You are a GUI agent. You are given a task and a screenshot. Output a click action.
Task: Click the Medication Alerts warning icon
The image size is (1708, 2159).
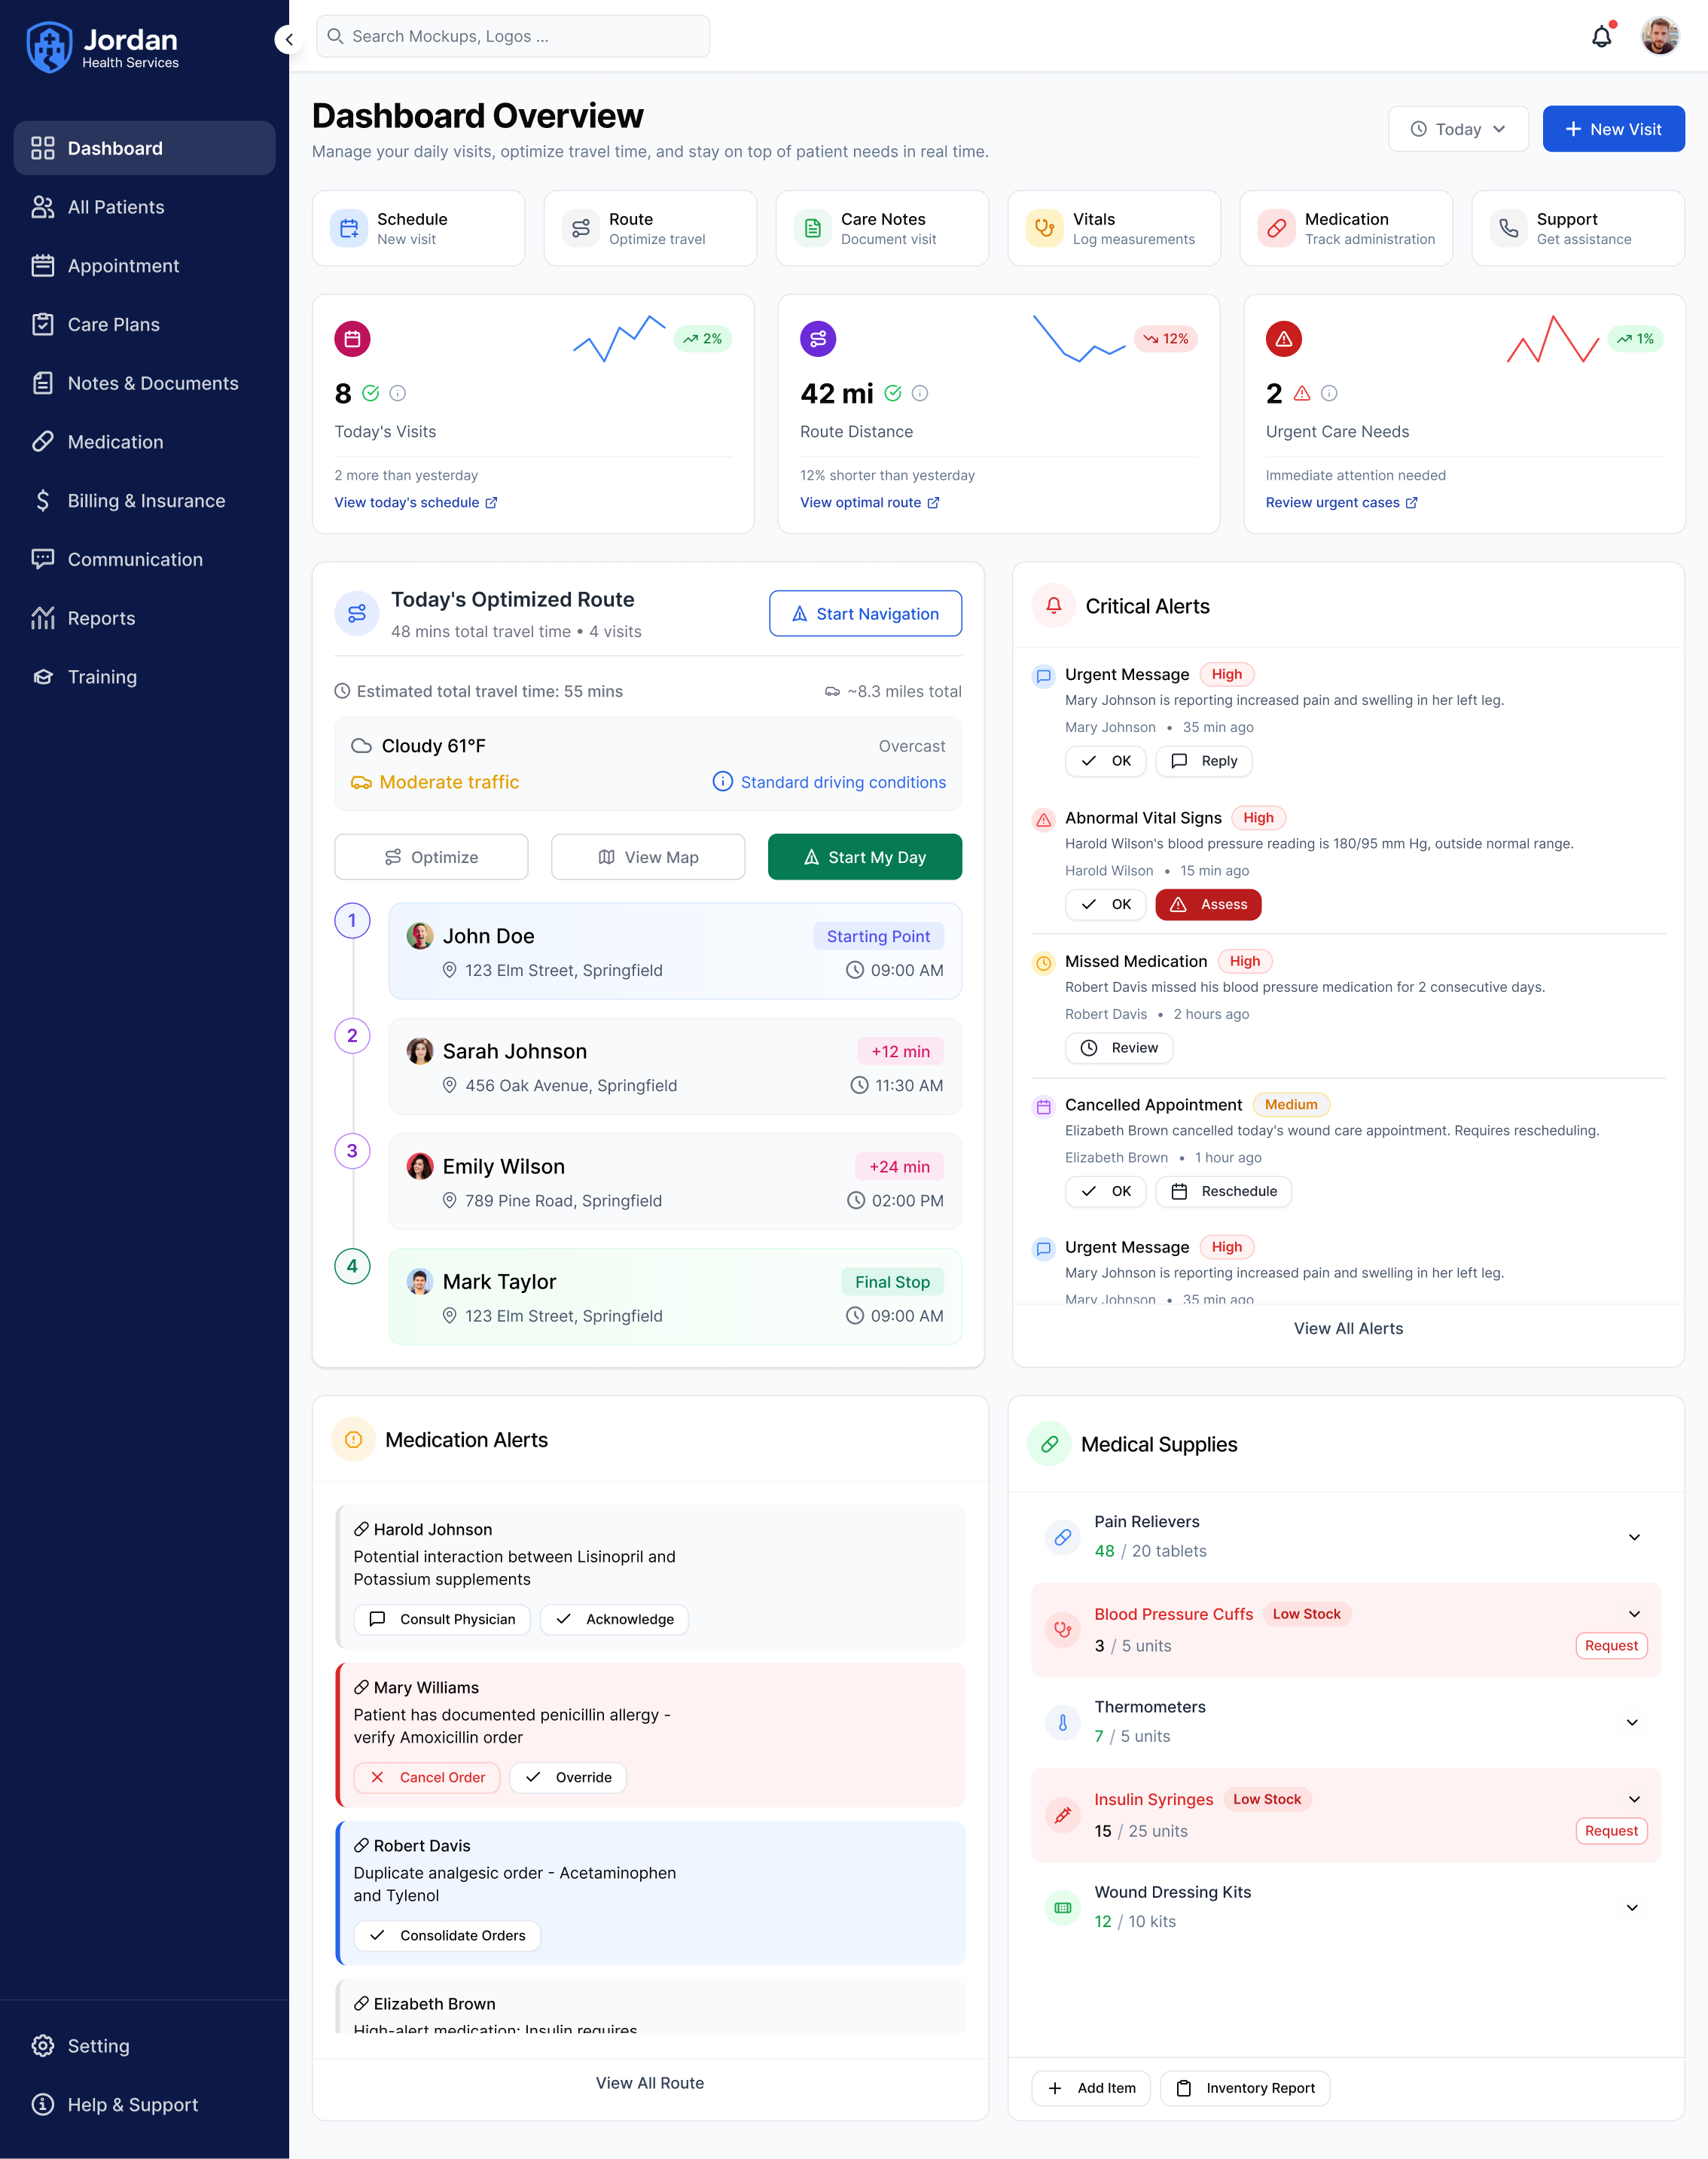click(353, 1440)
